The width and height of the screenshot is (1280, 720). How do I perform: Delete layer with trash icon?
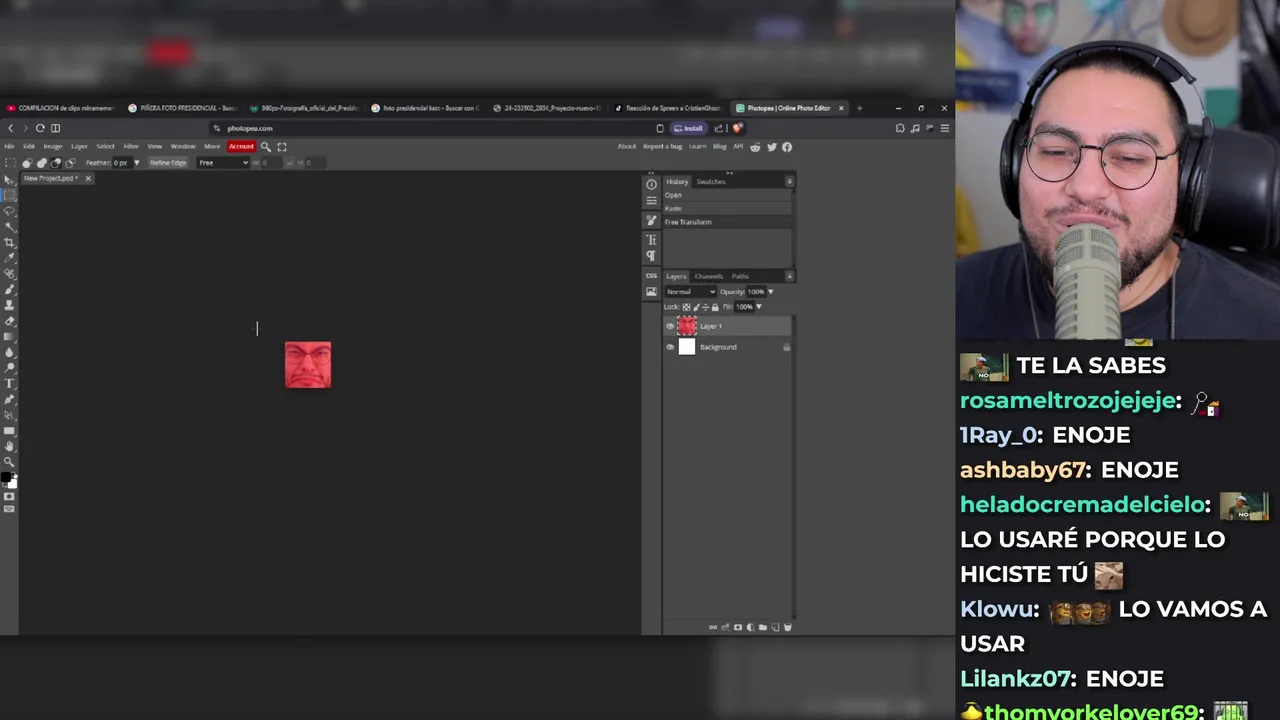coord(787,627)
